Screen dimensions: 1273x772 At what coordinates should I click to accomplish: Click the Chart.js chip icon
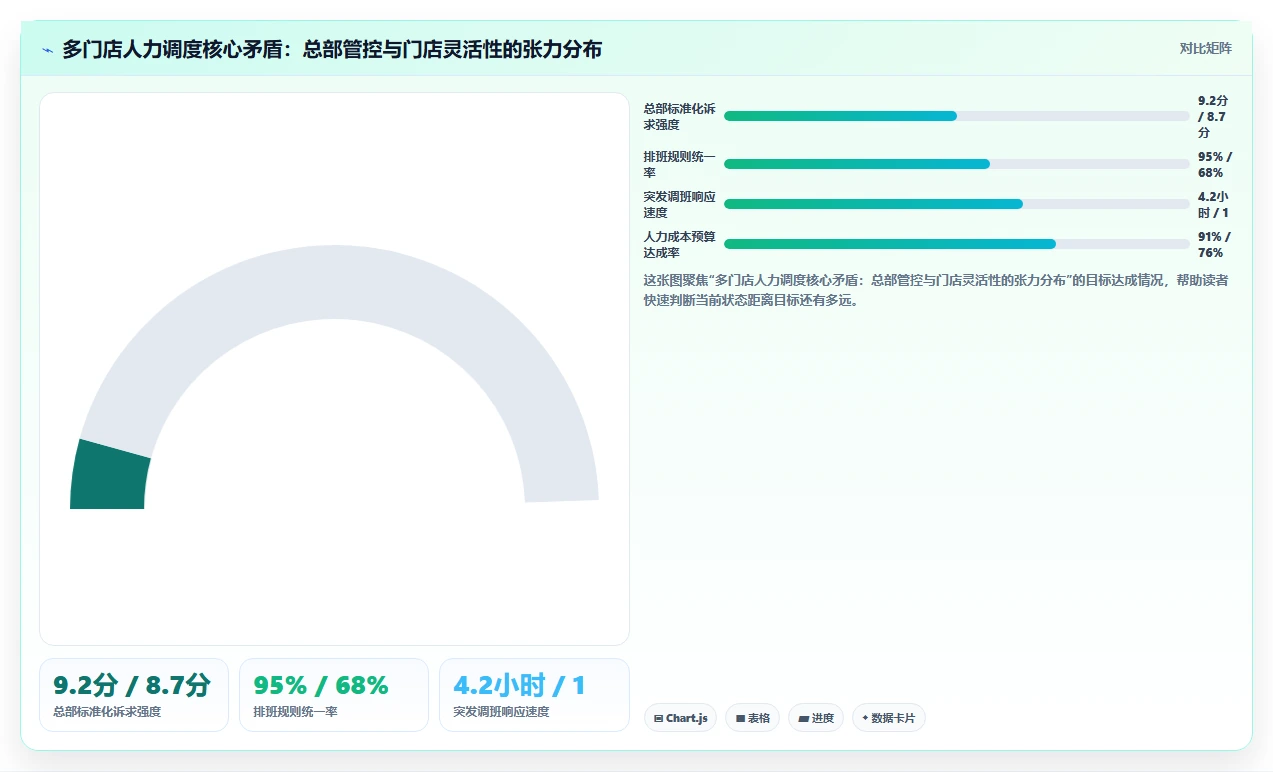coord(658,718)
